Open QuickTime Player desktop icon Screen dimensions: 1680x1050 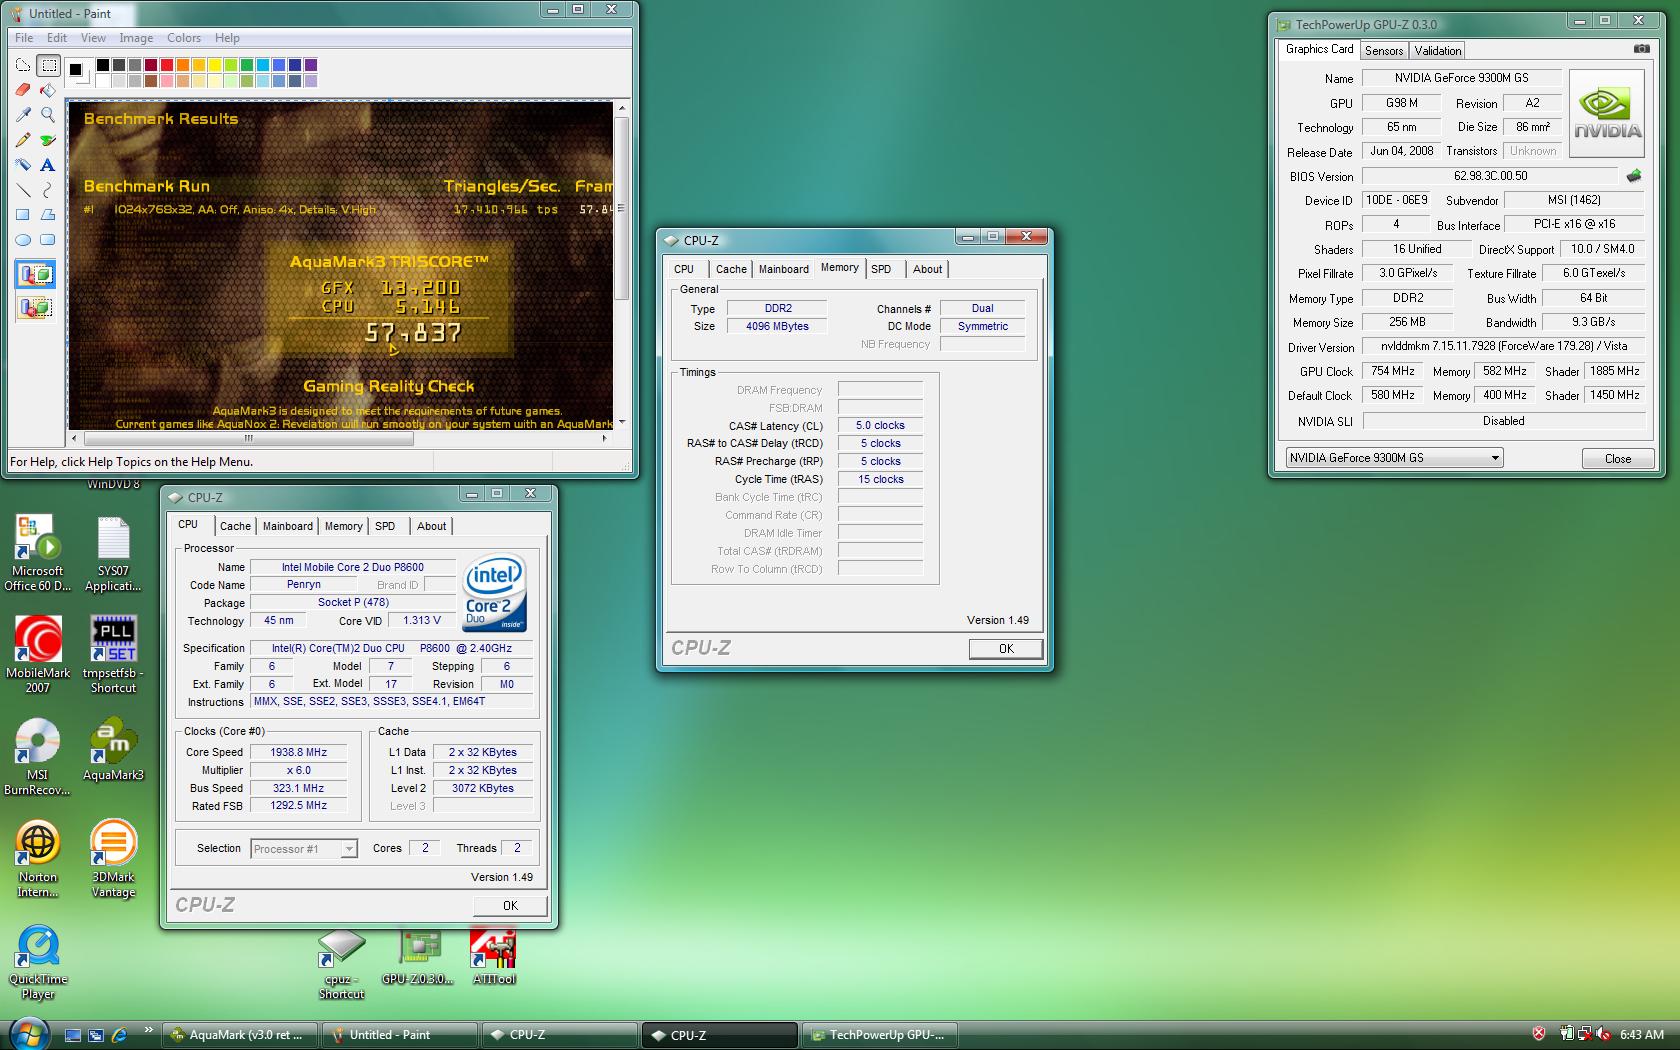pos(38,962)
